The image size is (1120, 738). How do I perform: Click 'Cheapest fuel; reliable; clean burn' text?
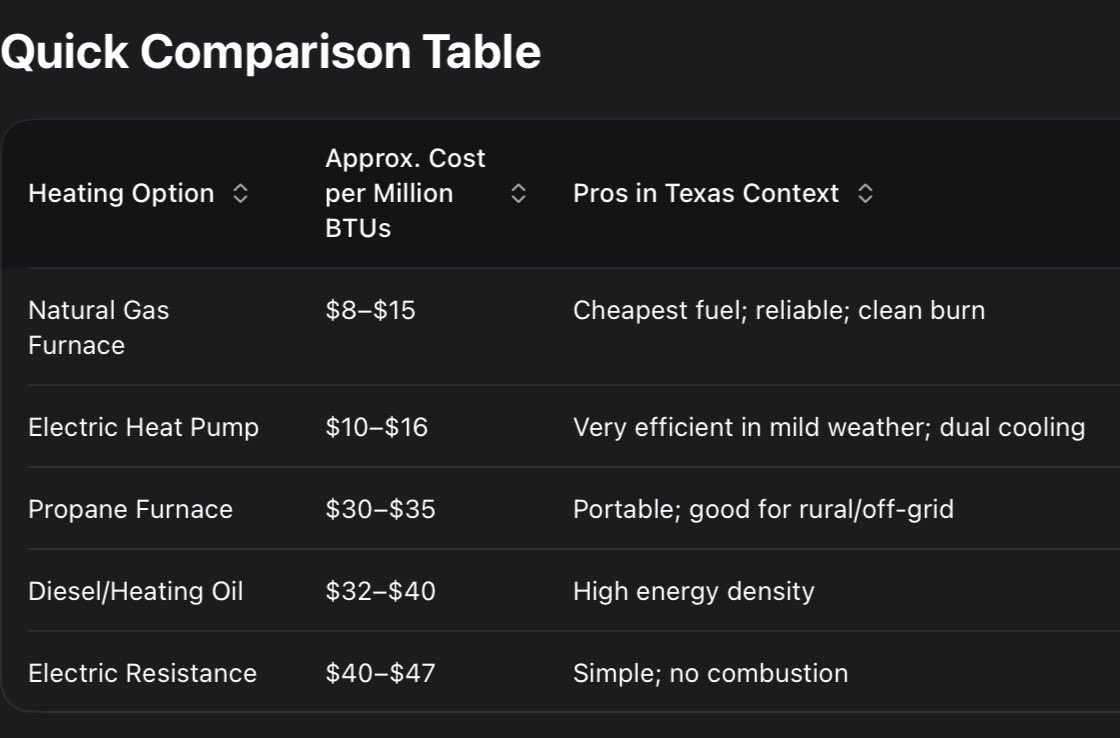pyautogui.click(x=778, y=310)
